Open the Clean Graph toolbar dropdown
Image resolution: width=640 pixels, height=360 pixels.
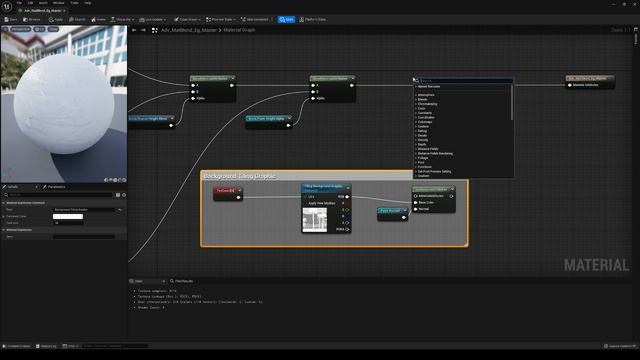click(187, 20)
